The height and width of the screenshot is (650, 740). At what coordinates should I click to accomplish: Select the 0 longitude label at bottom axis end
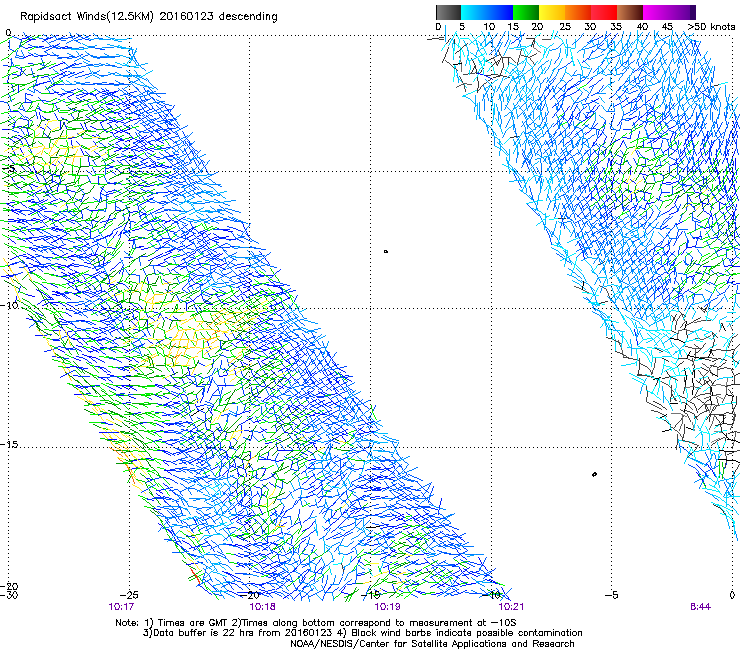pos(732,595)
